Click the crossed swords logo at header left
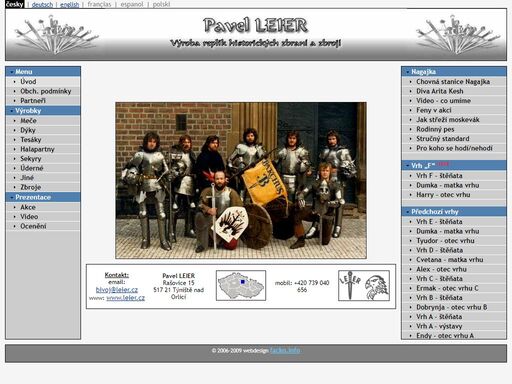Screen dimensions: 512x384 click(x=56, y=35)
